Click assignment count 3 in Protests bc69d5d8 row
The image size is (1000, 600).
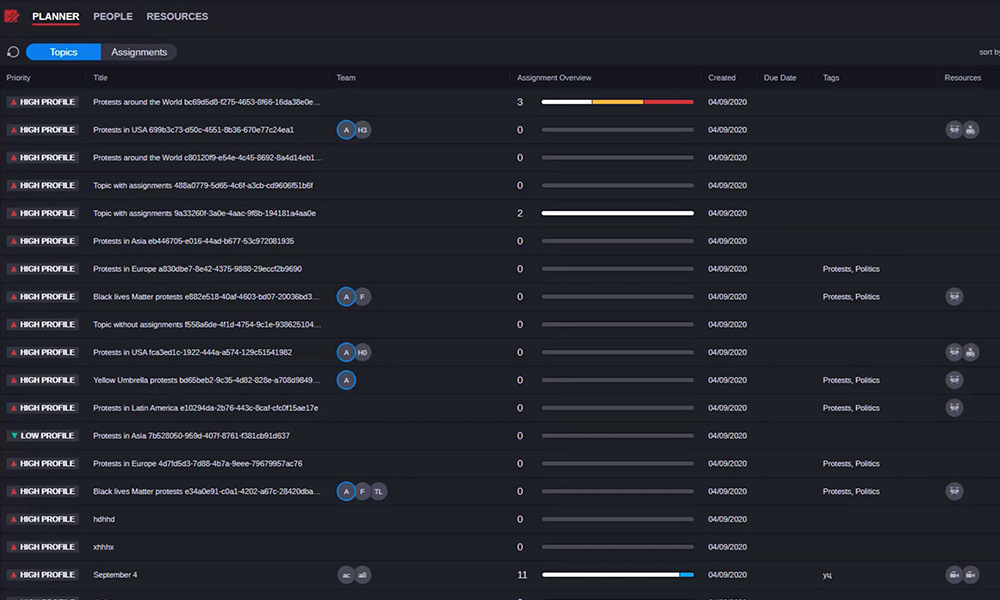coord(520,102)
